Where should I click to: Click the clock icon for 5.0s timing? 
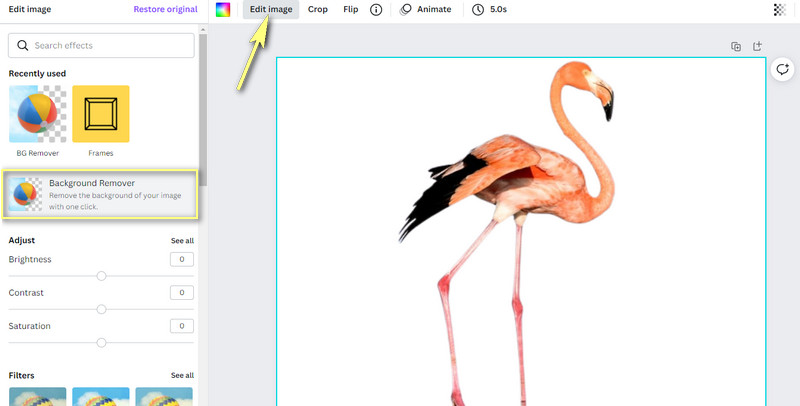[x=478, y=10]
